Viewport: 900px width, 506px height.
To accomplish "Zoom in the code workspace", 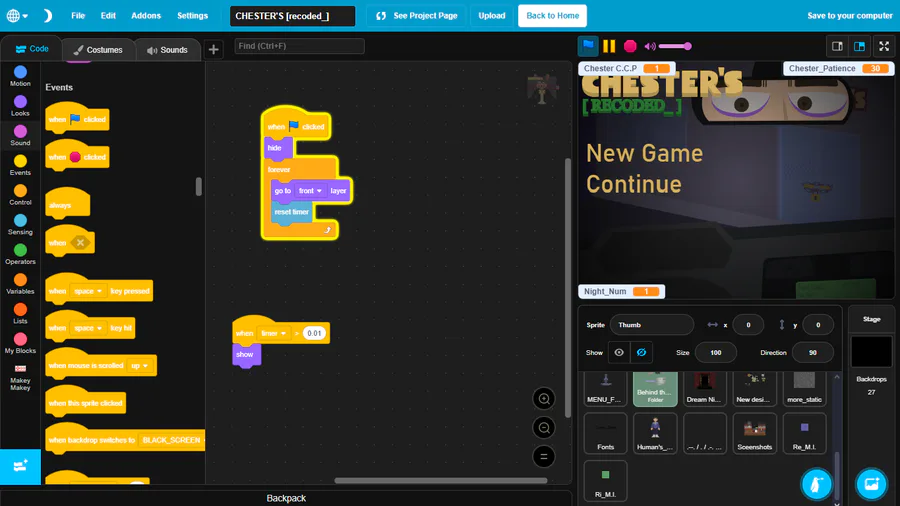I will click(x=544, y=399).
